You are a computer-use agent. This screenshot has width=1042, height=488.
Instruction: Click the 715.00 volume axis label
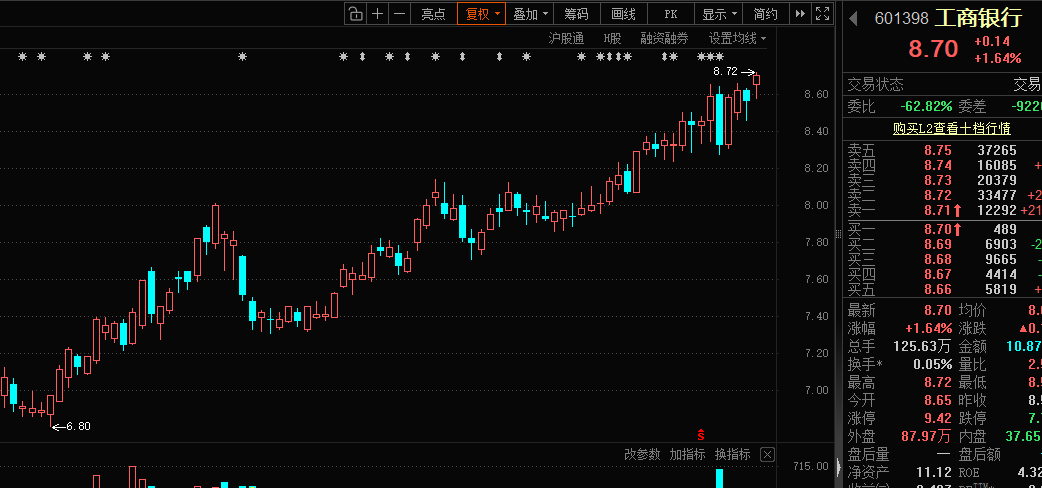811,467
